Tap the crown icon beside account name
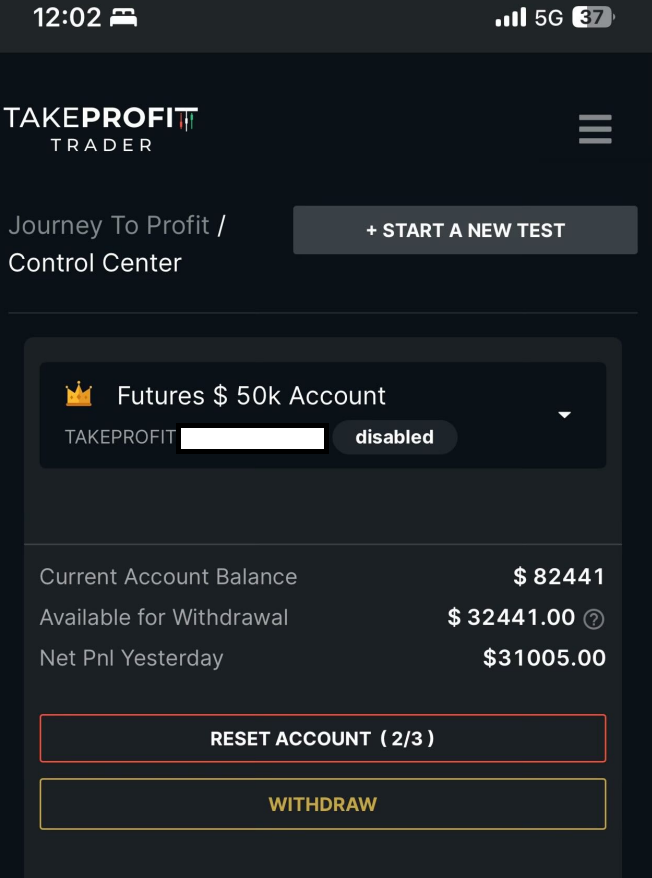The image size is (652, 878). click(79, 395)
